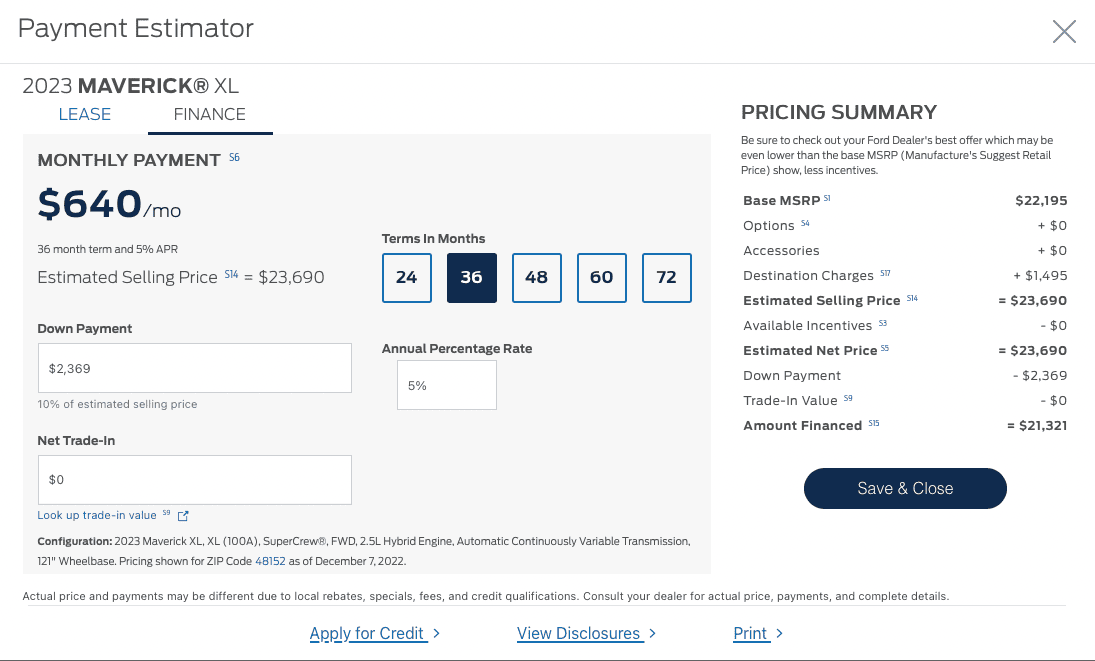Choose the 24 month term
This screenshot has width=1095, height=661.
click(x=406, y=278)
